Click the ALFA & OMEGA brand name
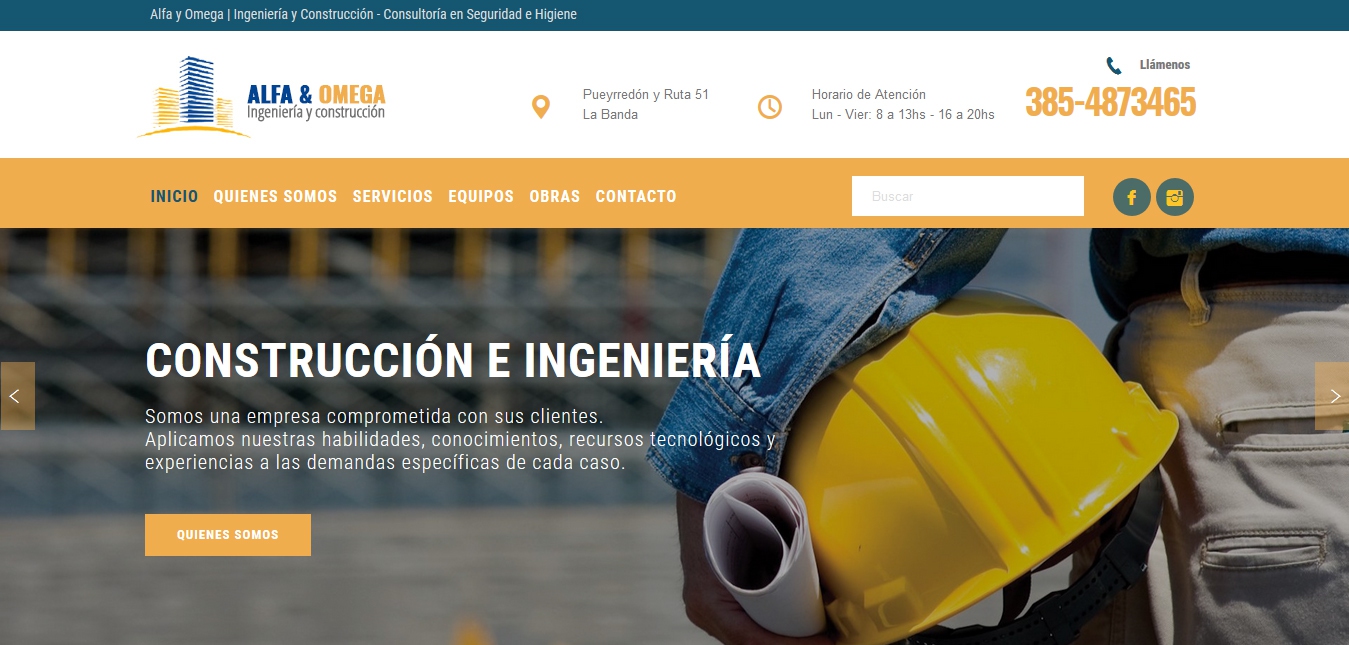Viewport: 1349px width, 645px height. pyautogui.click(x=316, y=94)
